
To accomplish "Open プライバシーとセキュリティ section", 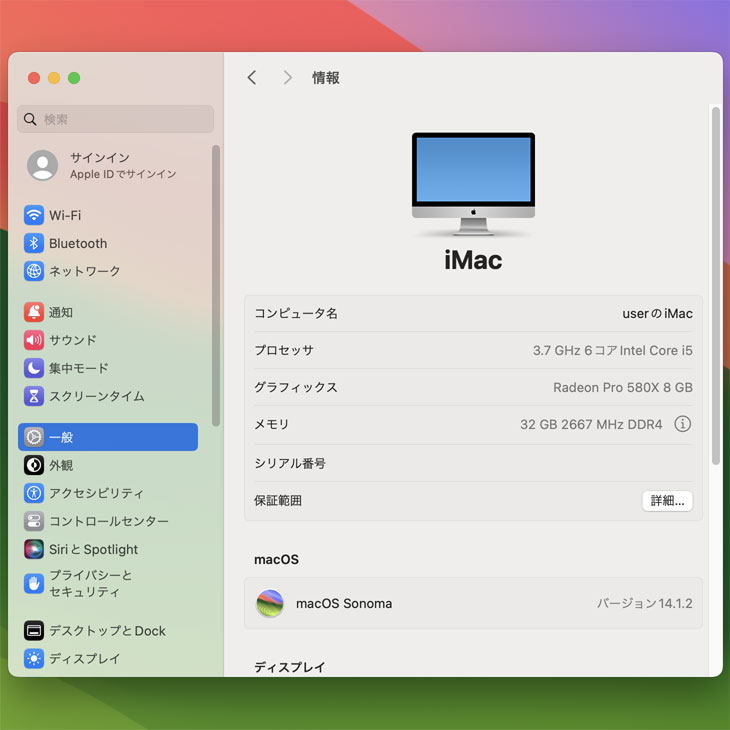I will coord(90,583).
